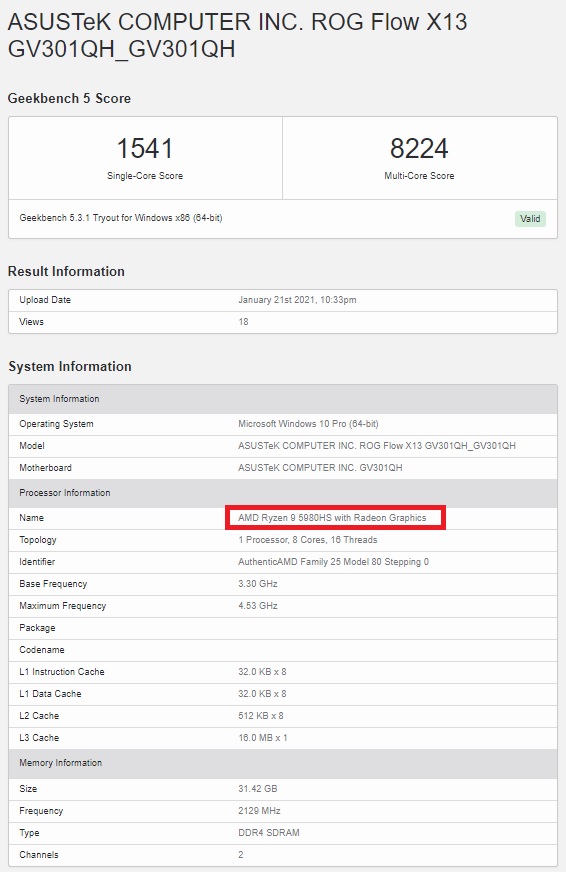This screenshot has height=872, width=566.
Task: Click the Geekbench 5.3.1 Tryout version text
Action: point(121,218)
